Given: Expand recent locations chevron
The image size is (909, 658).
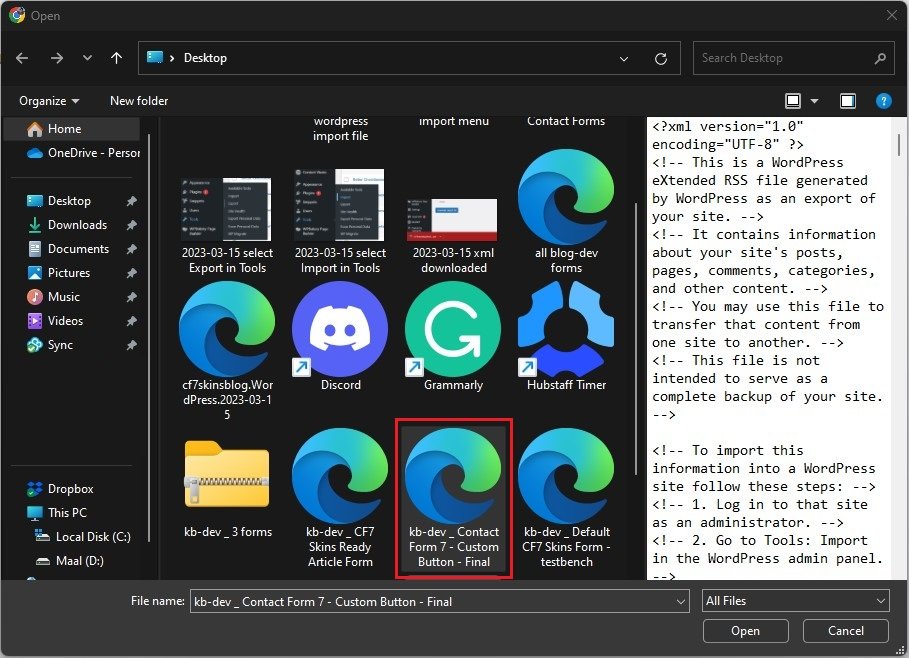Looking at the screenshot, I should (87, 58).
